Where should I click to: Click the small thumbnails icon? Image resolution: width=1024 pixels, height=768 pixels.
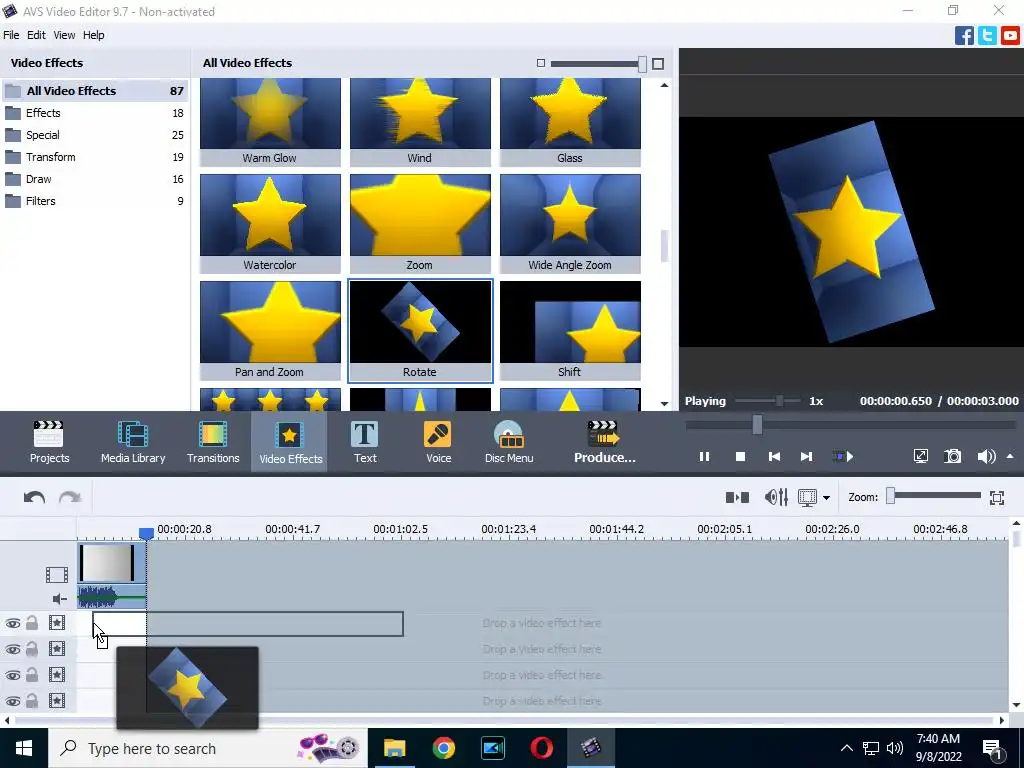(x=541, y=63)
